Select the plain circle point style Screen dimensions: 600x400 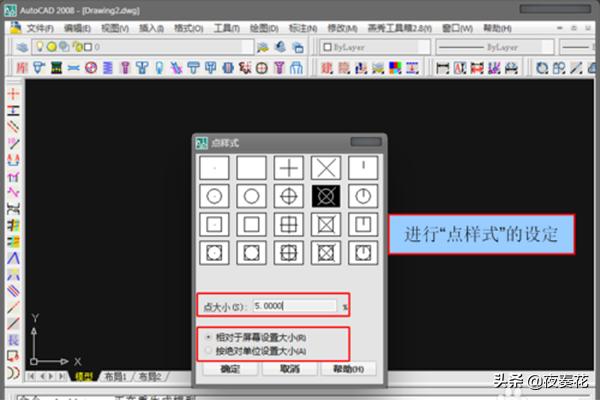point(251,196)
